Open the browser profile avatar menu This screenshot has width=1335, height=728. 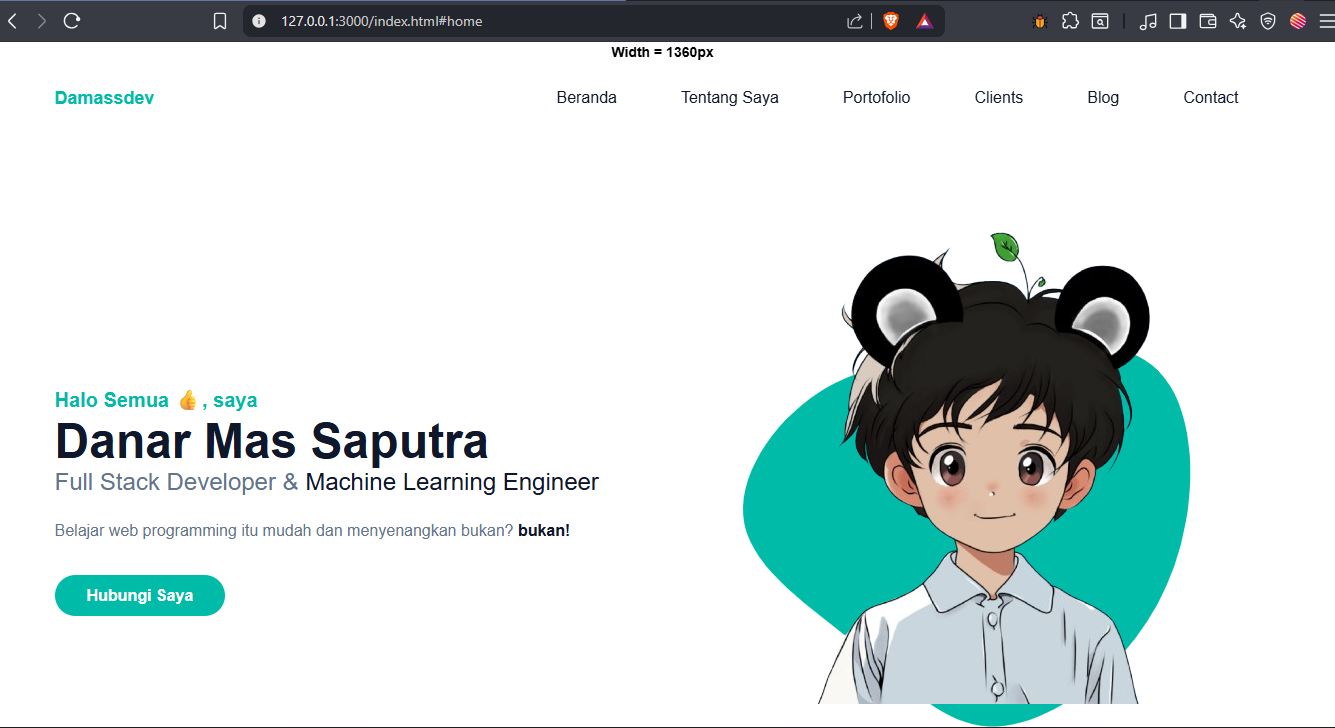pyautogui.click(x=1298, y=21)
